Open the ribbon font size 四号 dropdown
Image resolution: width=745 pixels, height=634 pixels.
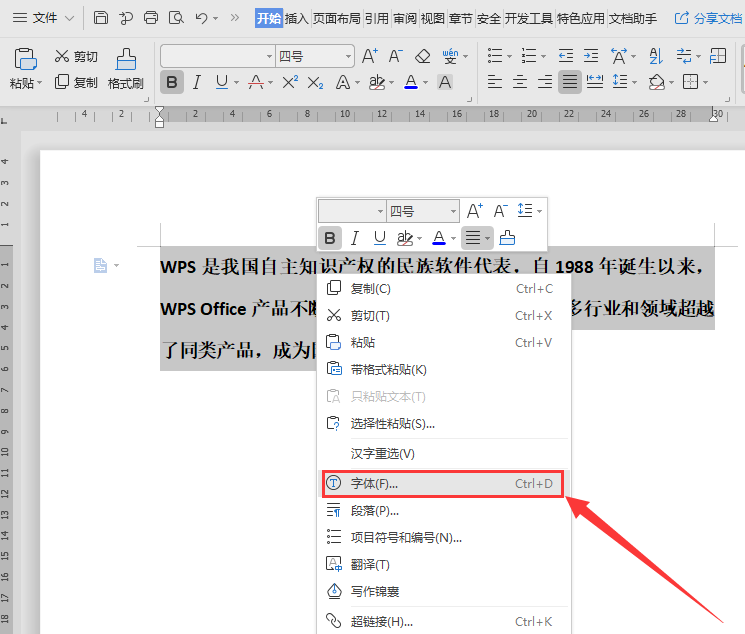pyautogui.click(x=348, y=57)
